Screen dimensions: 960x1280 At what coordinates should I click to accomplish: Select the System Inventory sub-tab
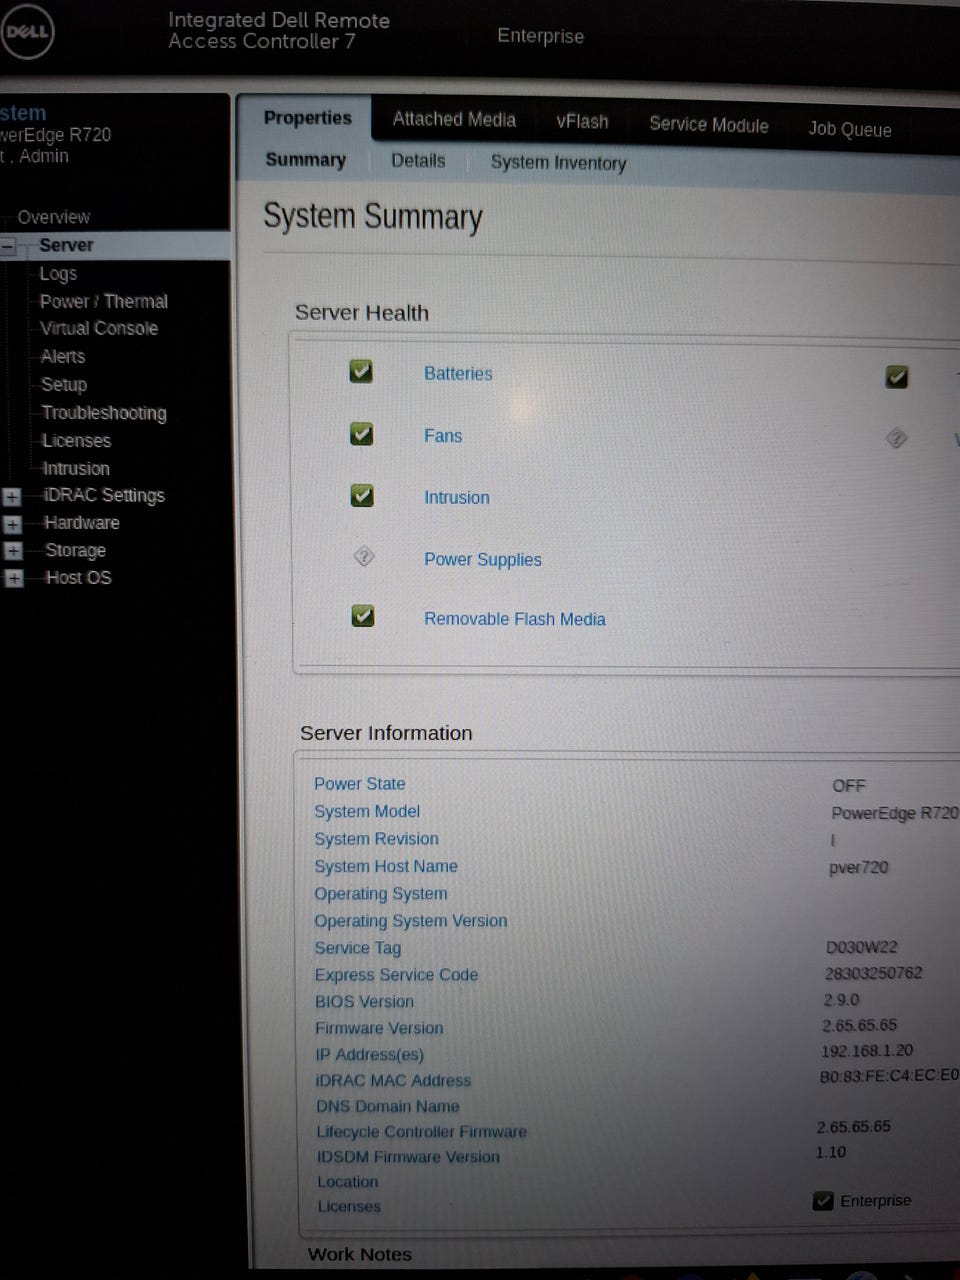[x=558, y=163]
